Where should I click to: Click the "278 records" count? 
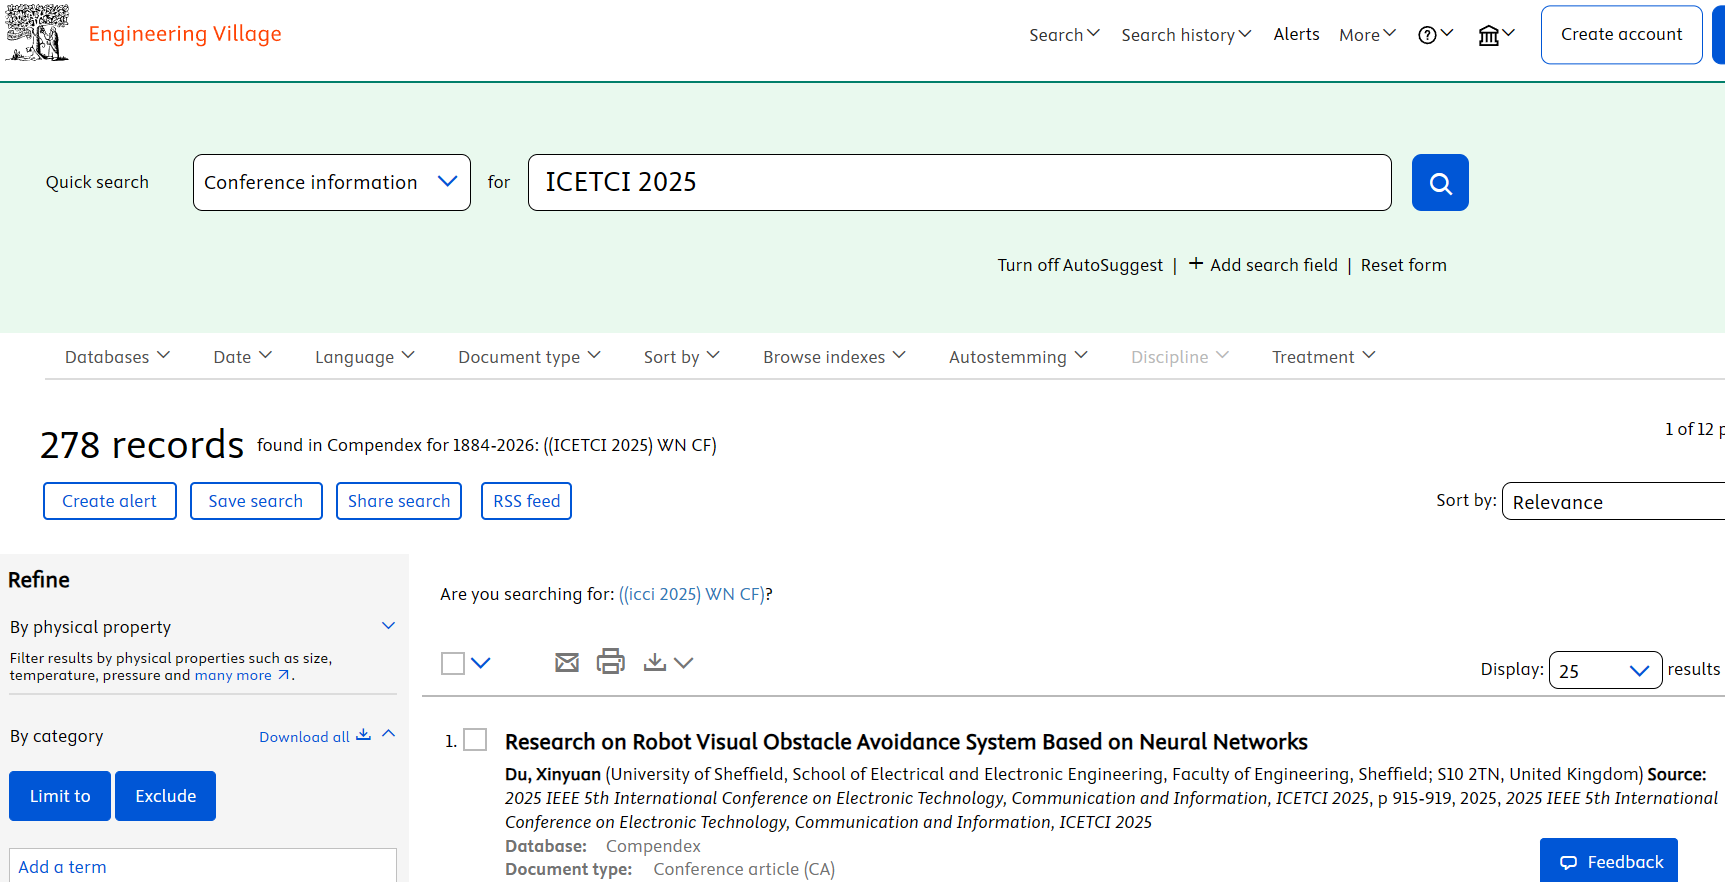(x=142, y=445)
